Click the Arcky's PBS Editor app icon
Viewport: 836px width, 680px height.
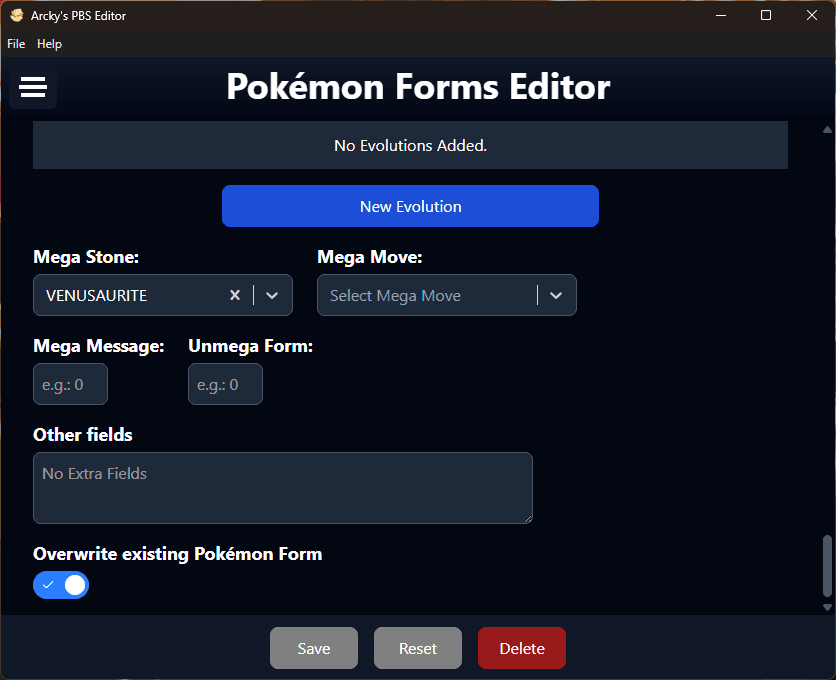click(16, 16)
